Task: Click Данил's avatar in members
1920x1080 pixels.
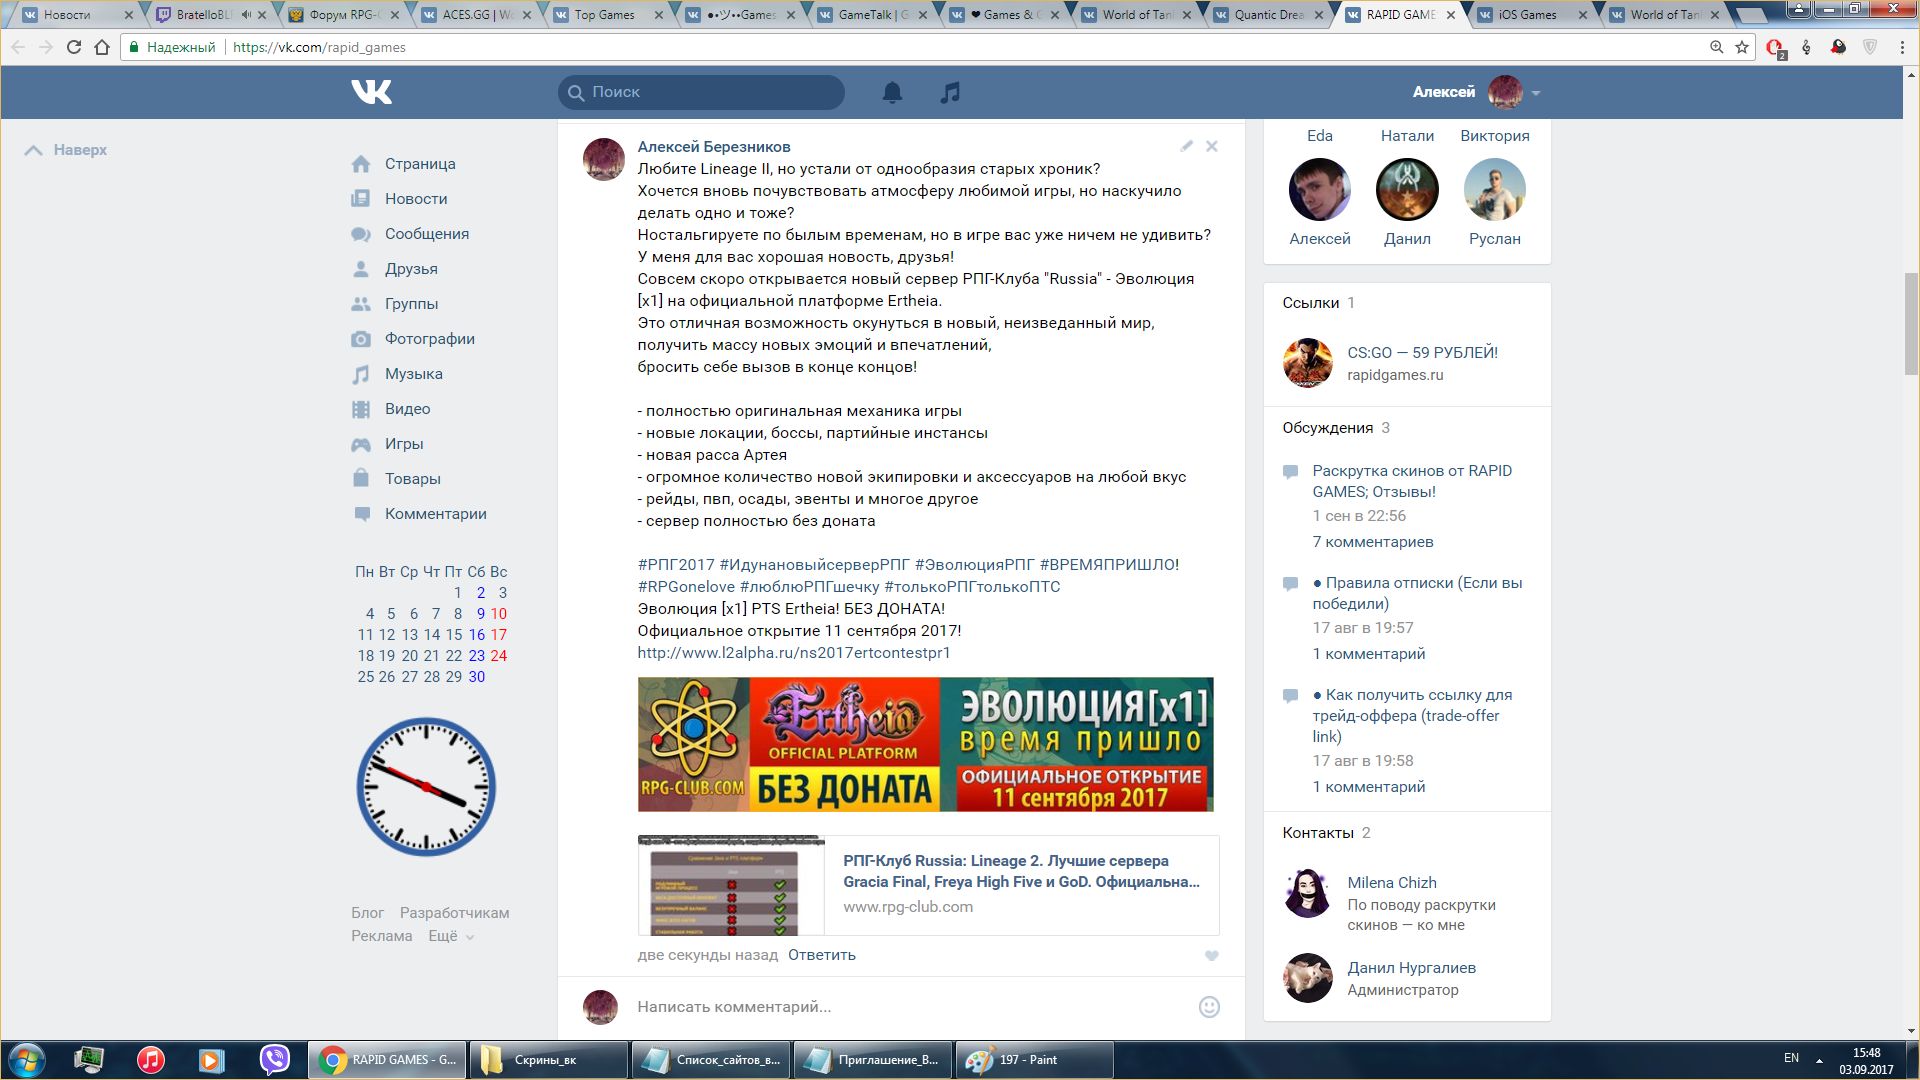Action: pyautogui.click(x=1407, y=190)
